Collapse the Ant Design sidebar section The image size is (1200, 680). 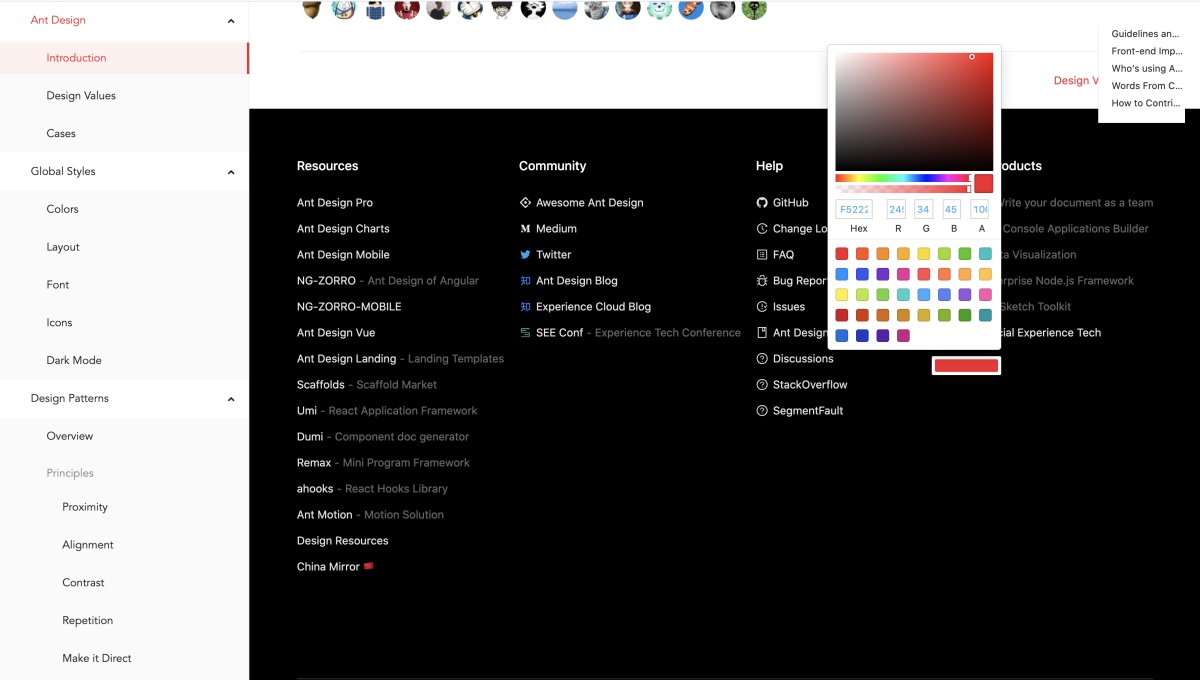[231, 20]
